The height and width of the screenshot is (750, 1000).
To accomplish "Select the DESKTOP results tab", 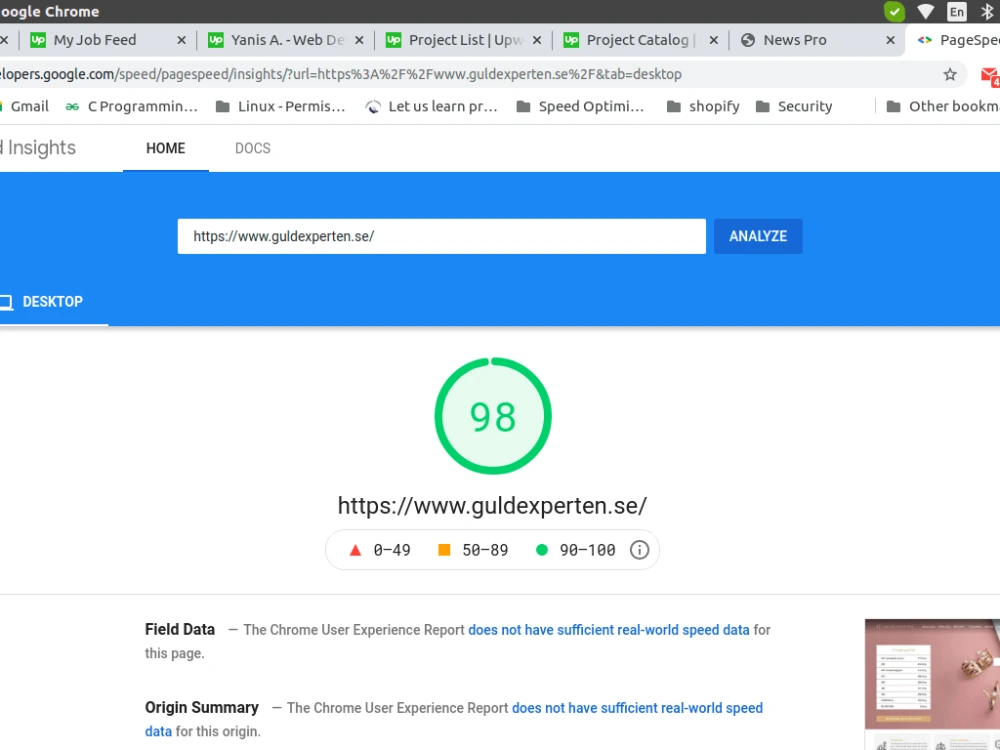I will tap(52, 302).
